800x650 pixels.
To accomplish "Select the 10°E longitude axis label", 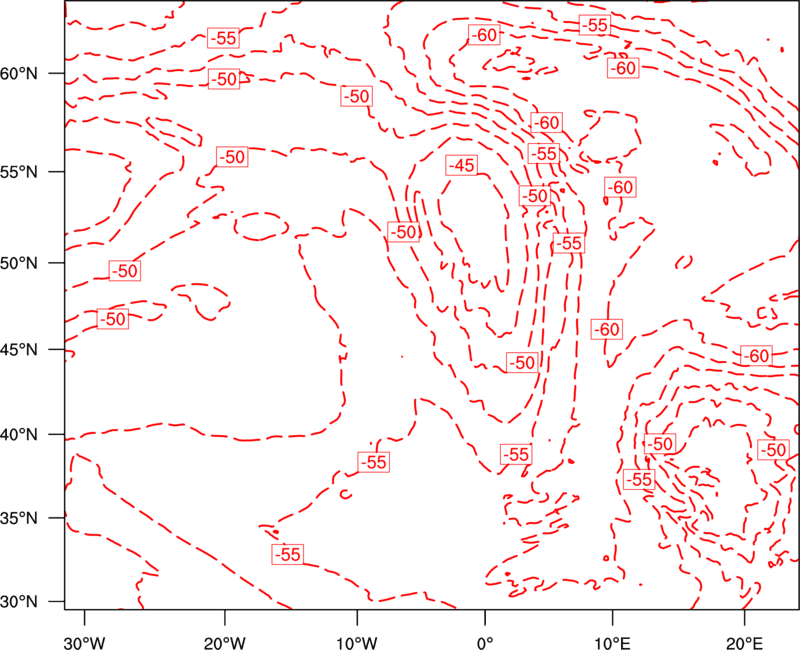I will pyautogui.click(x=612, y=642).
